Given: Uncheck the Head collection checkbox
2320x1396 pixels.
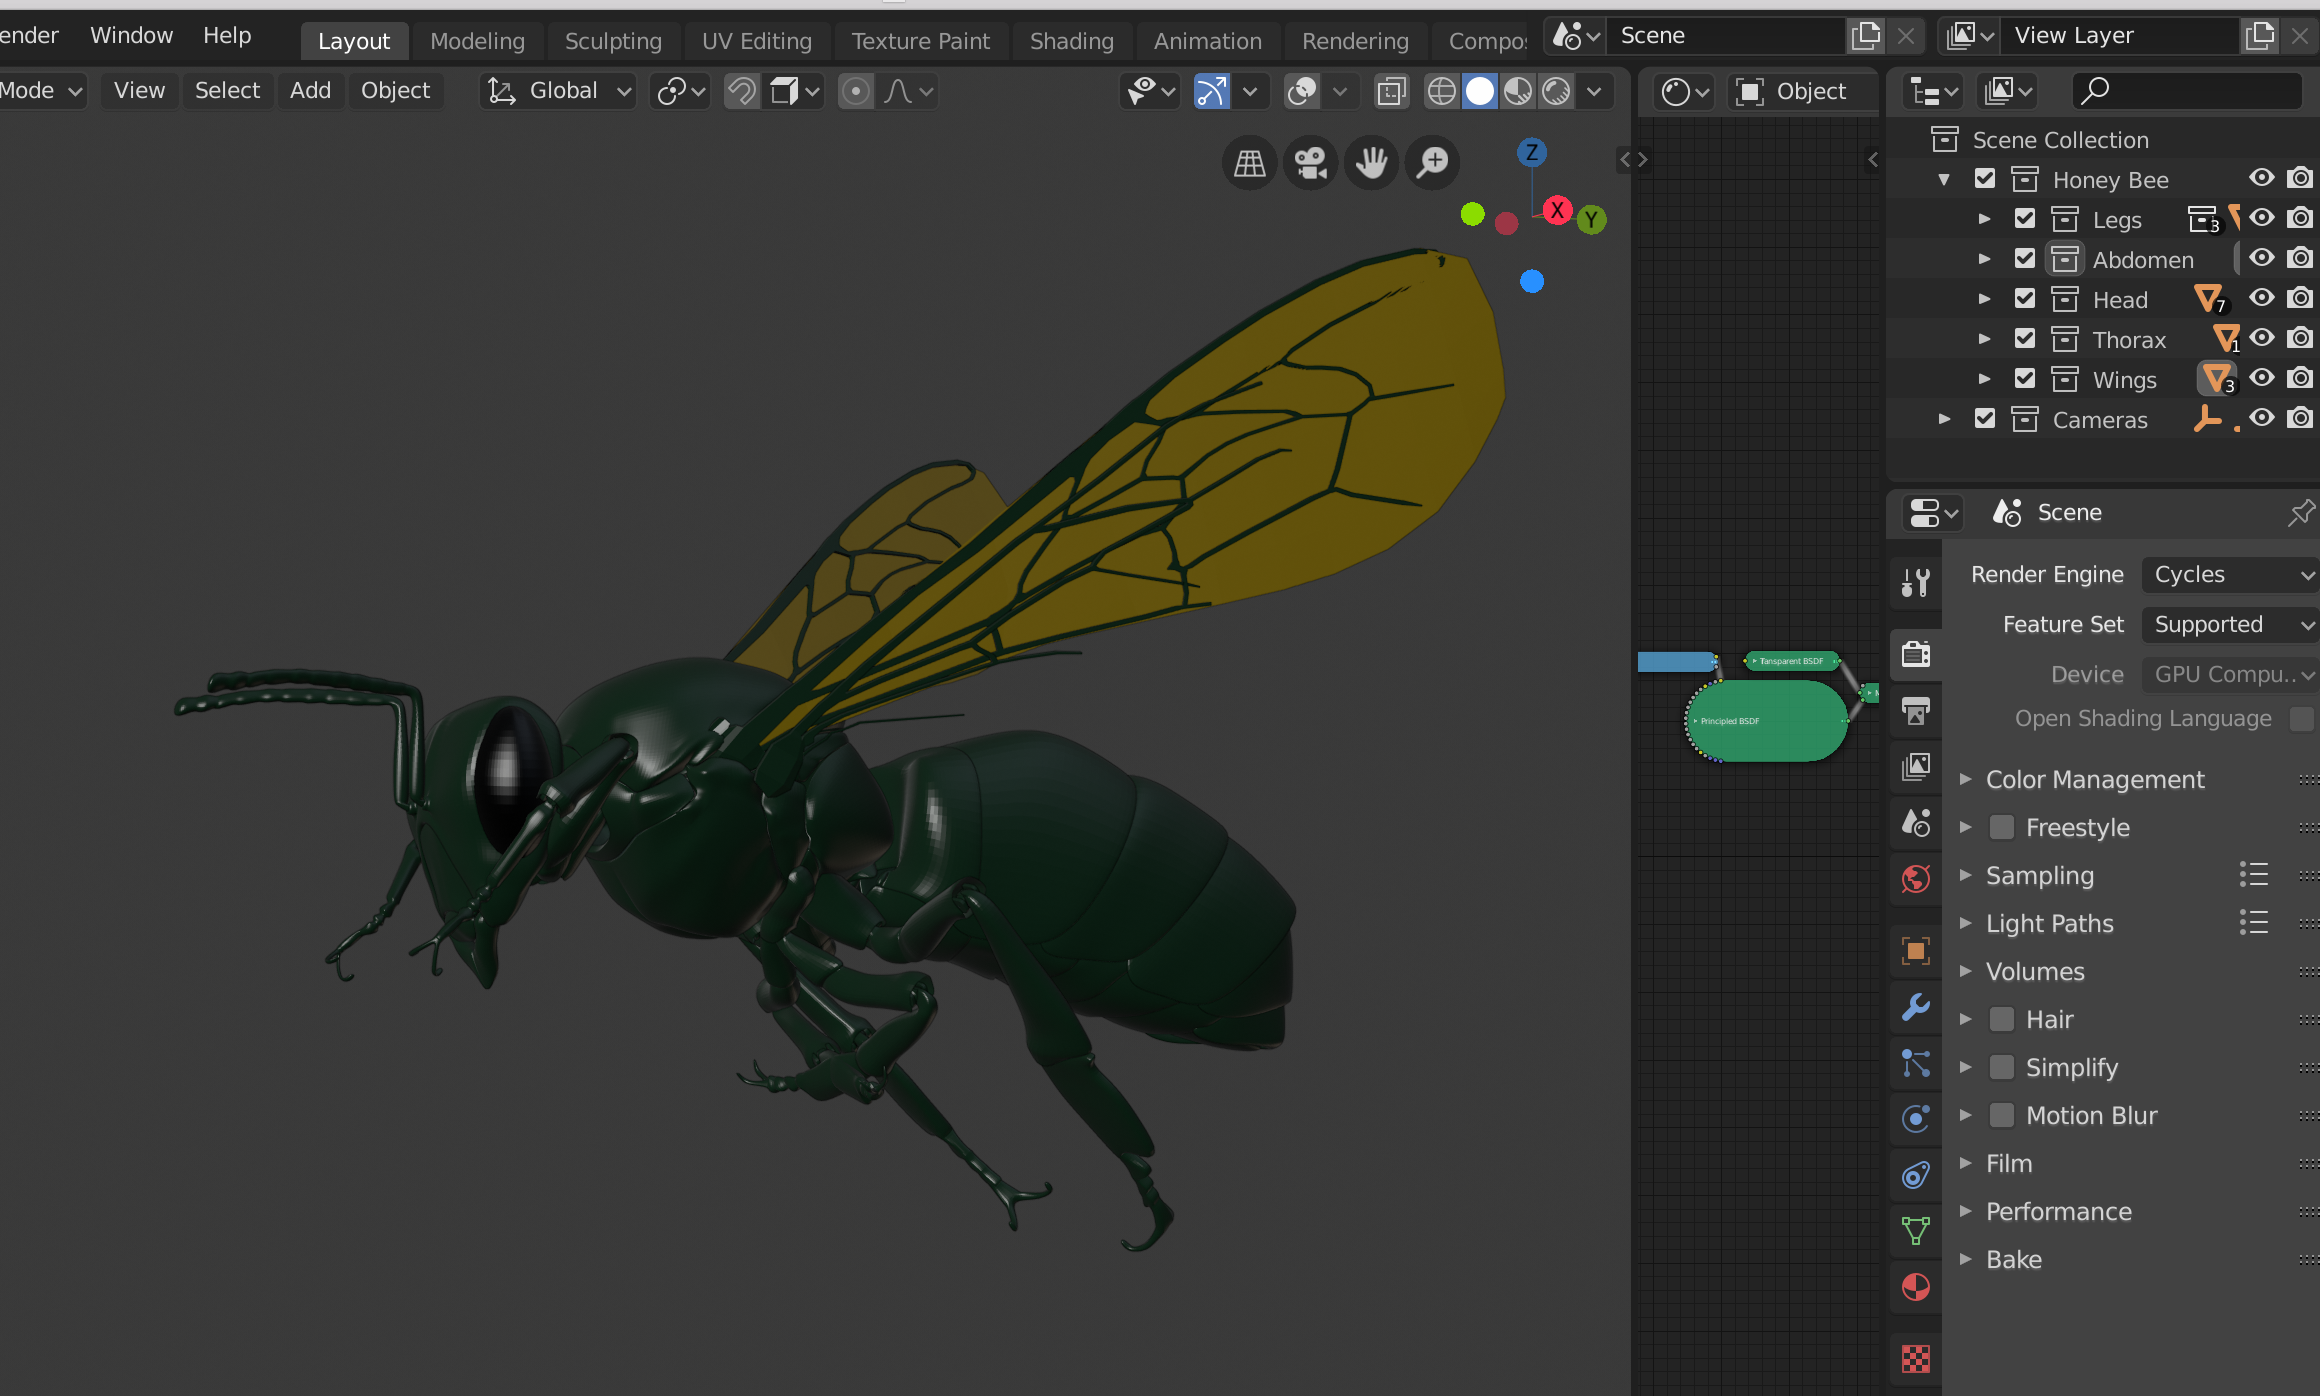Looking at the screenshot, I should (2025, 299).
